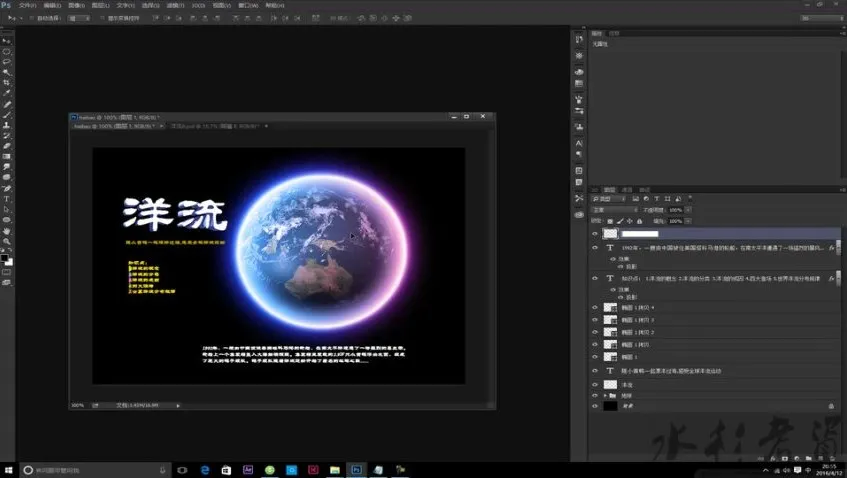Select the 洋流 layer thumbnail
Screen dimensions: 847x478
click(611, 383)
